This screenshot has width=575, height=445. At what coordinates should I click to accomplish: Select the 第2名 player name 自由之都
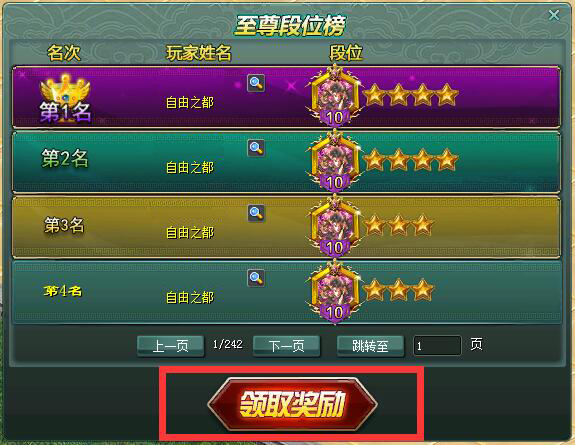190,168
